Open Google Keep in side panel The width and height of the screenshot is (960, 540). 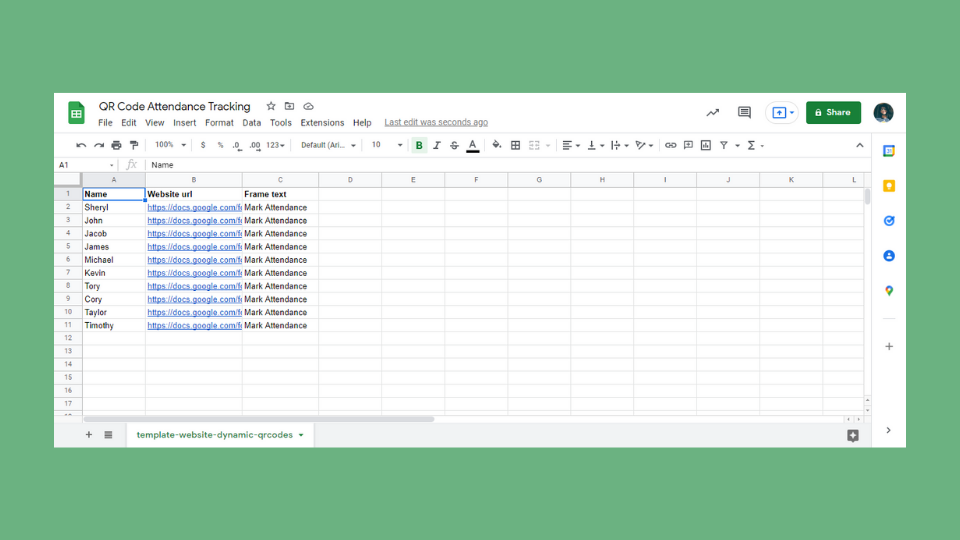[888, 186]
